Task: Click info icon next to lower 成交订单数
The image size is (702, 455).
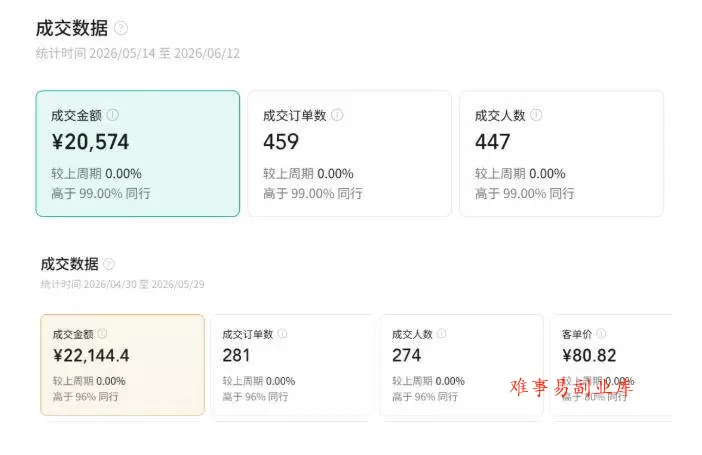Action: [x=283, y=334]
